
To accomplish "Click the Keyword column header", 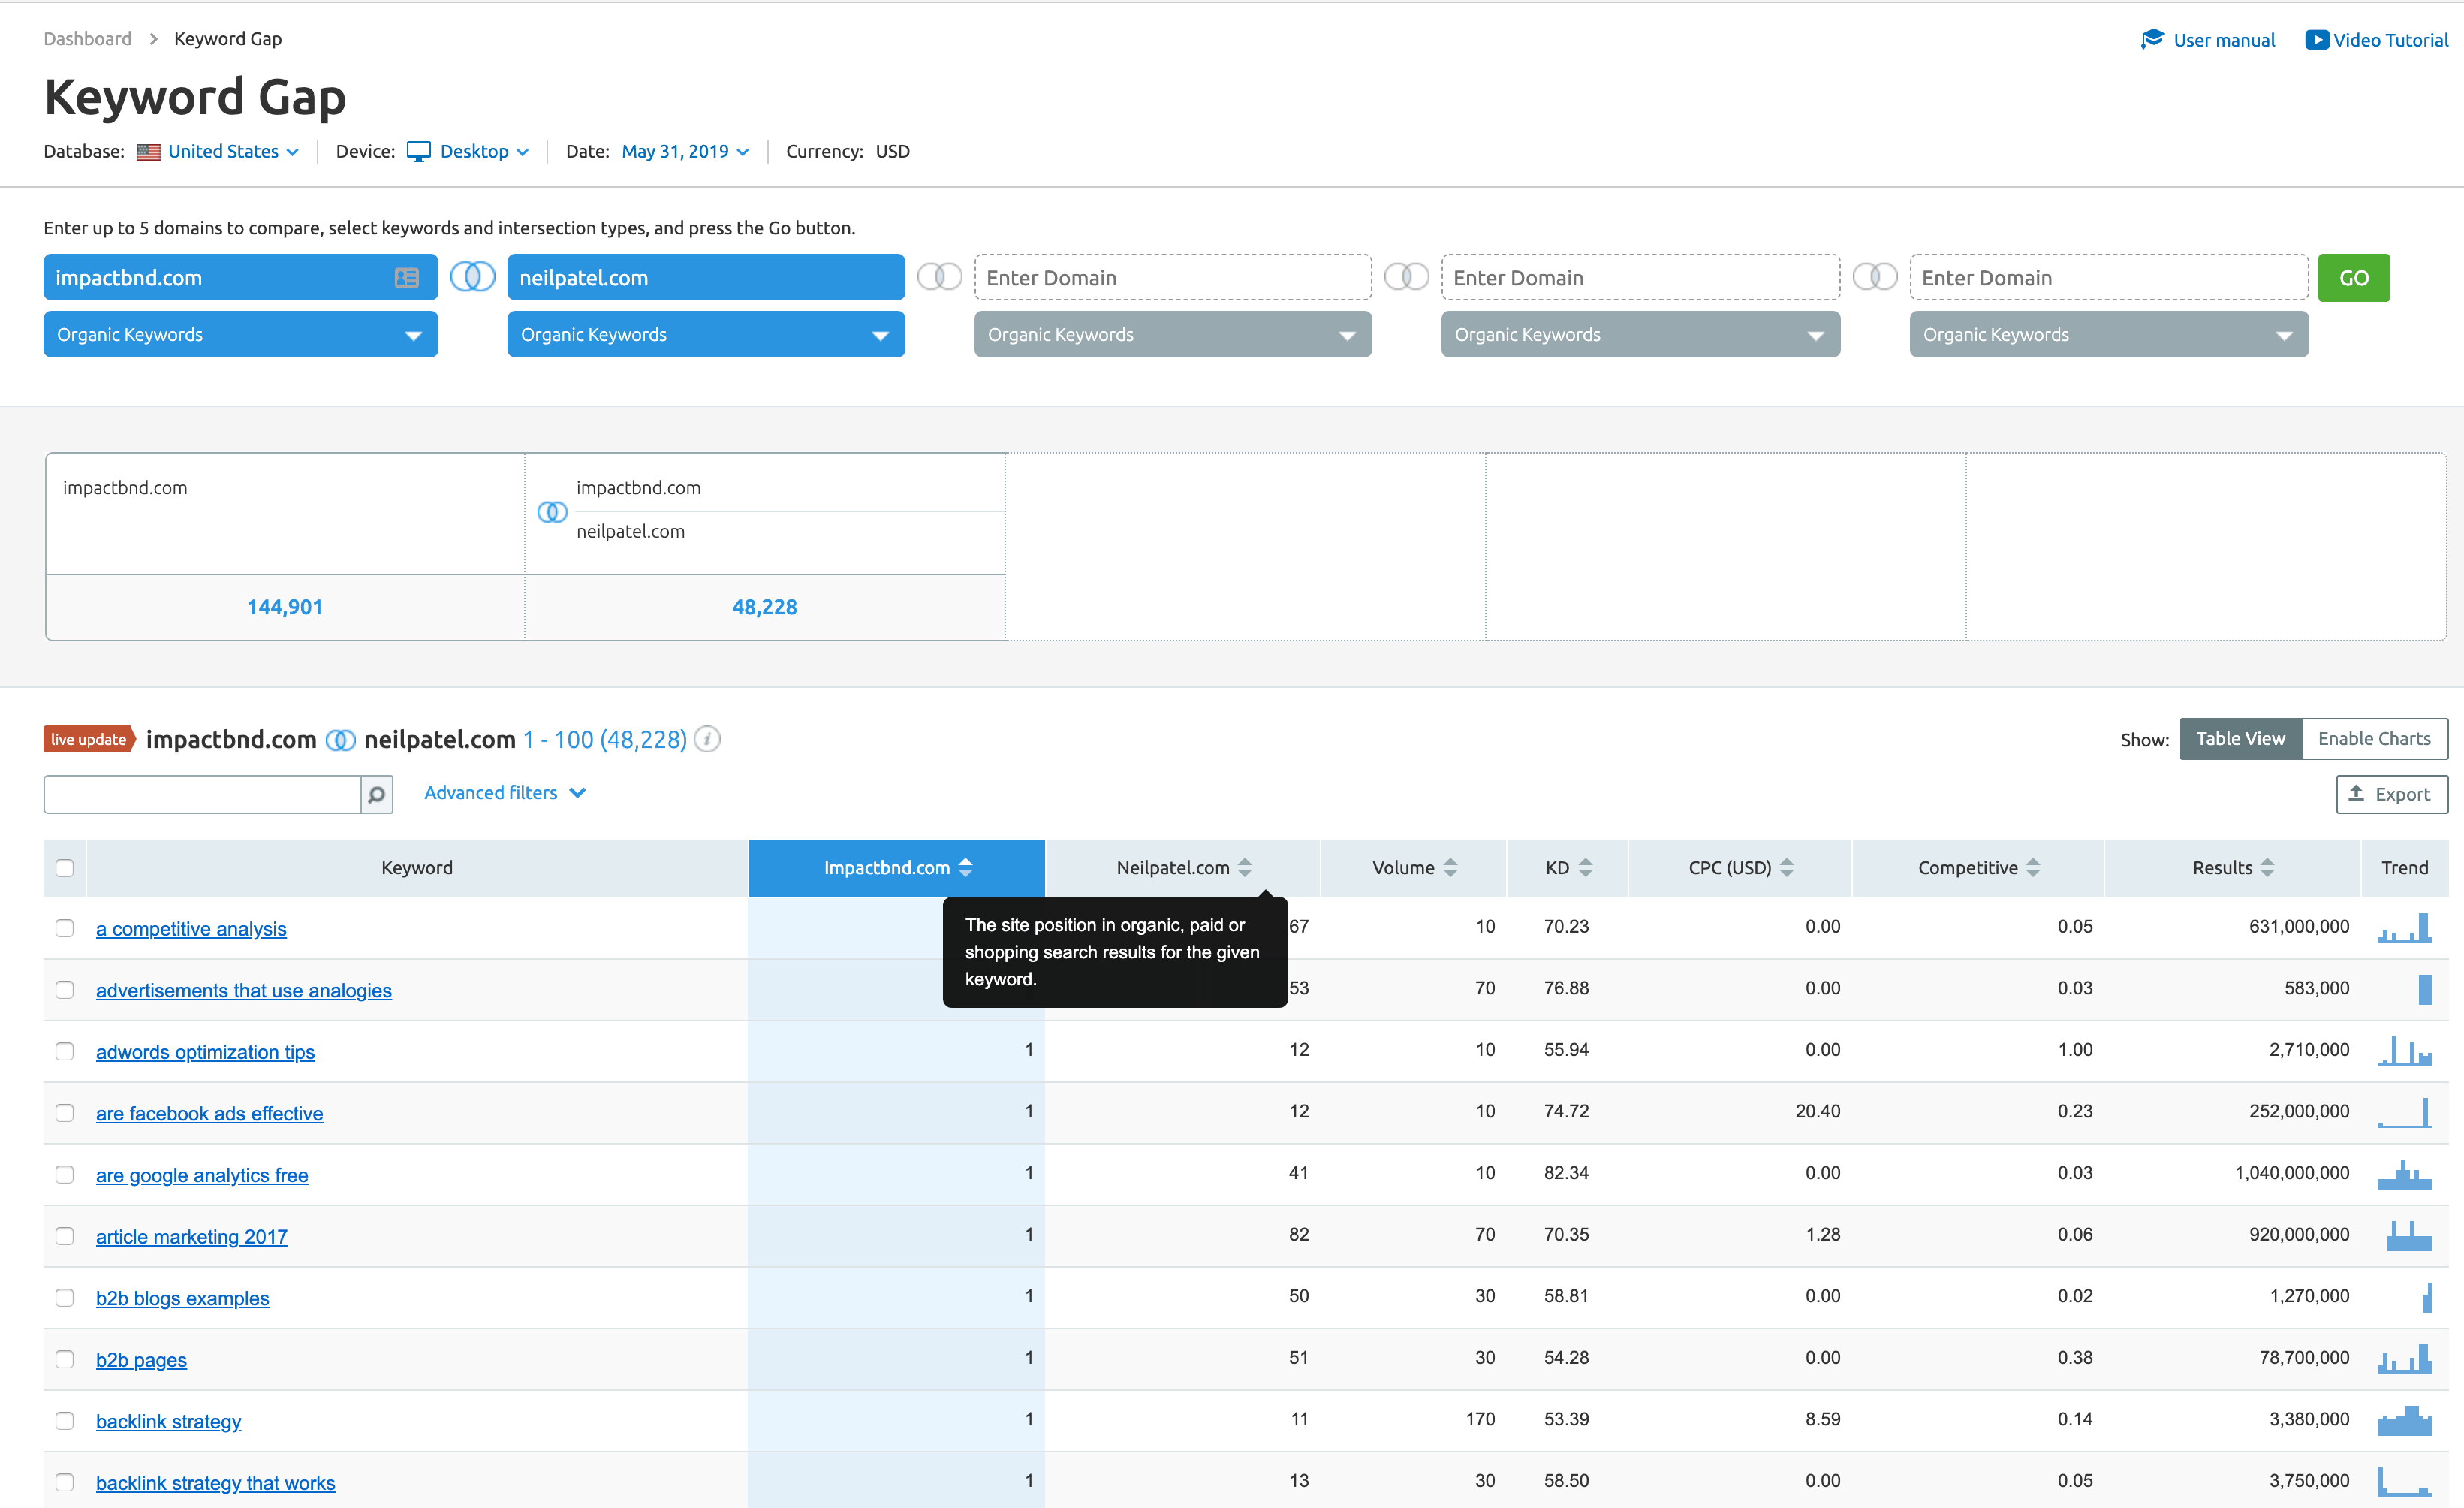I will [x=417, y=867].
